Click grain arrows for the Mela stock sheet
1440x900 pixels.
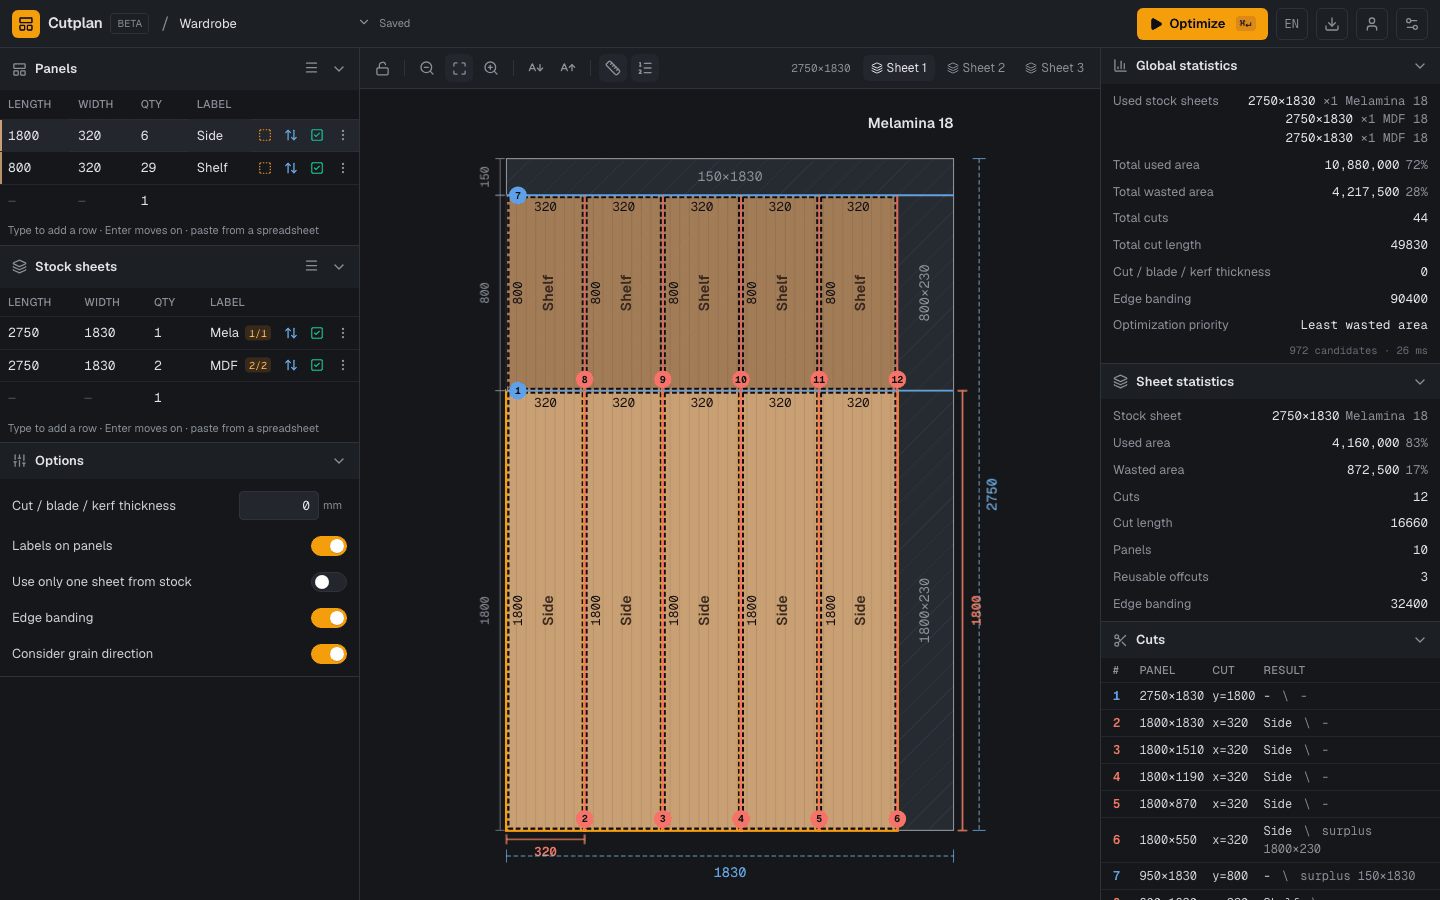291,333
